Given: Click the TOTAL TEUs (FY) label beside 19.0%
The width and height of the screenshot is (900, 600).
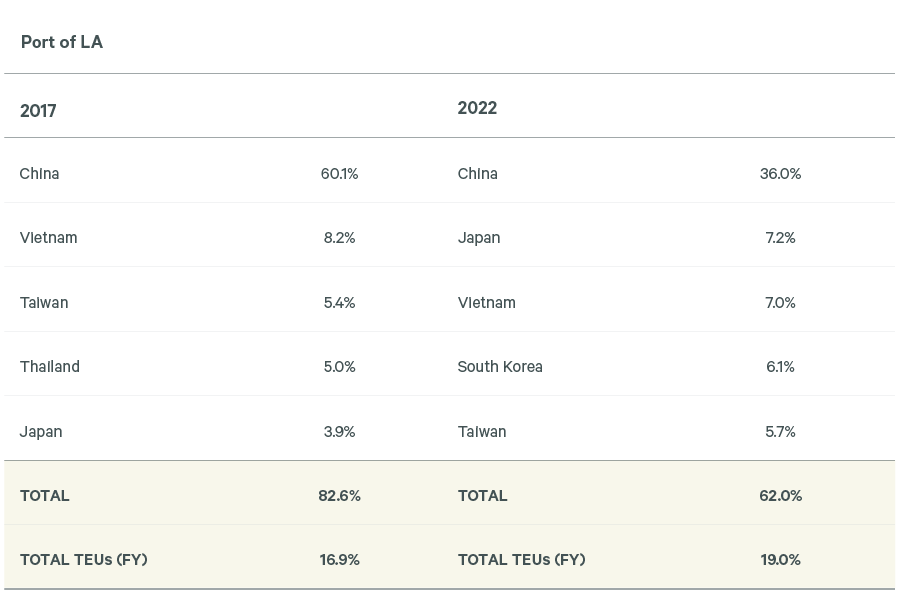Looking at the screenshot, I should tap(521, 560).
